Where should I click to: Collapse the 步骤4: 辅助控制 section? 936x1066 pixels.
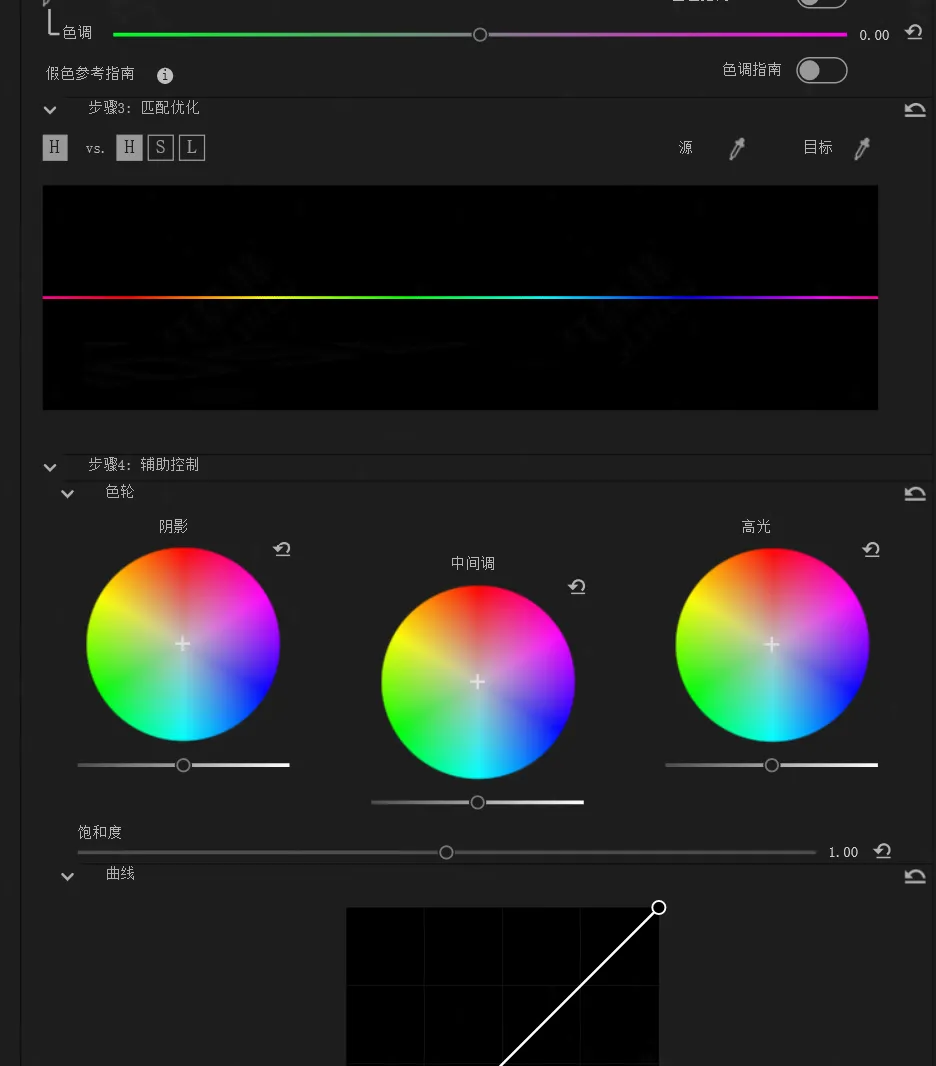click(x=50, y=466)
